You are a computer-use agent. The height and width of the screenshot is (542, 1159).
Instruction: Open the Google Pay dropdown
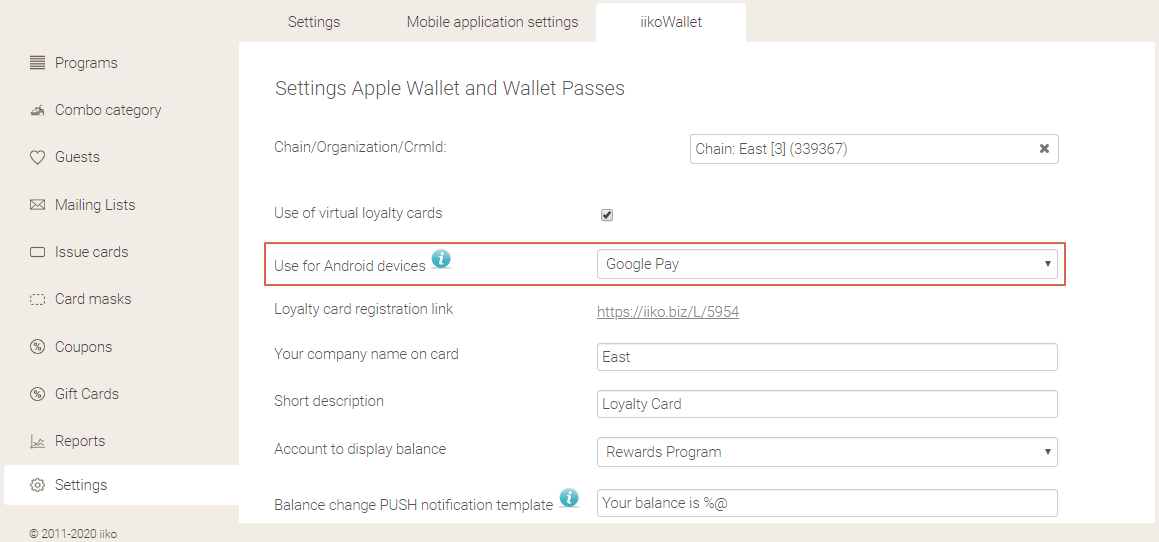click(x=827, y=264)
